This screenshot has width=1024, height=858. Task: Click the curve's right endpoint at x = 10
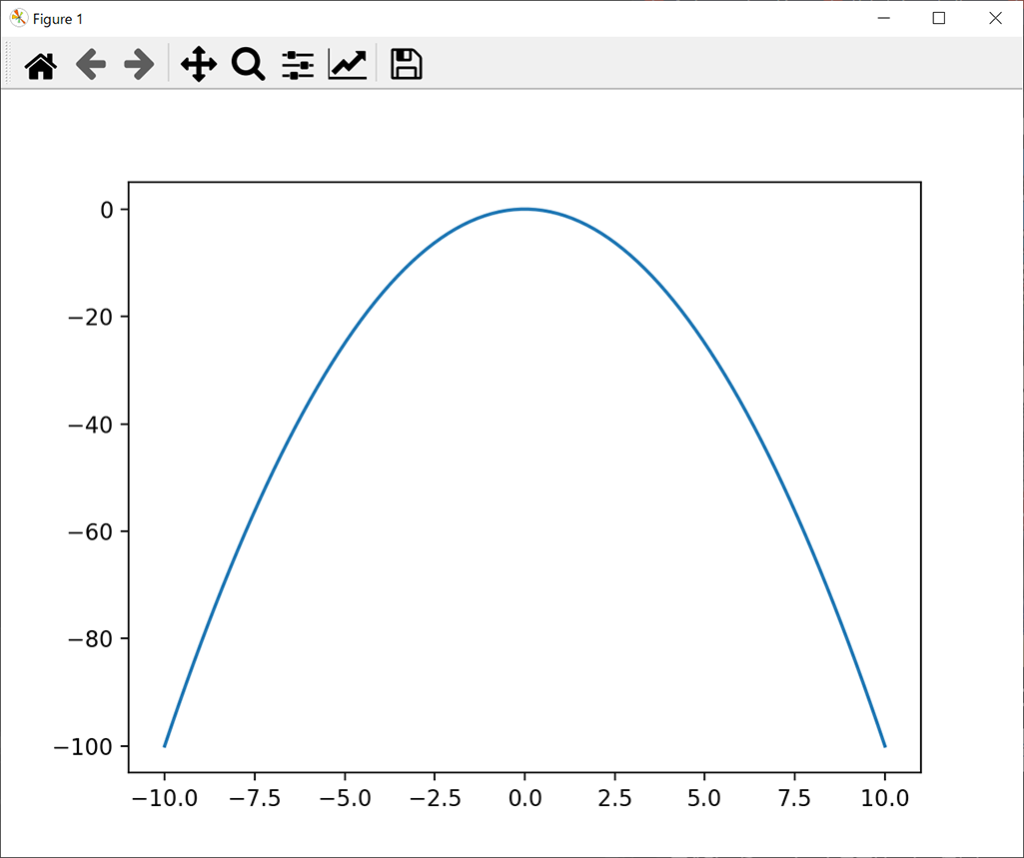coord(884,745)
